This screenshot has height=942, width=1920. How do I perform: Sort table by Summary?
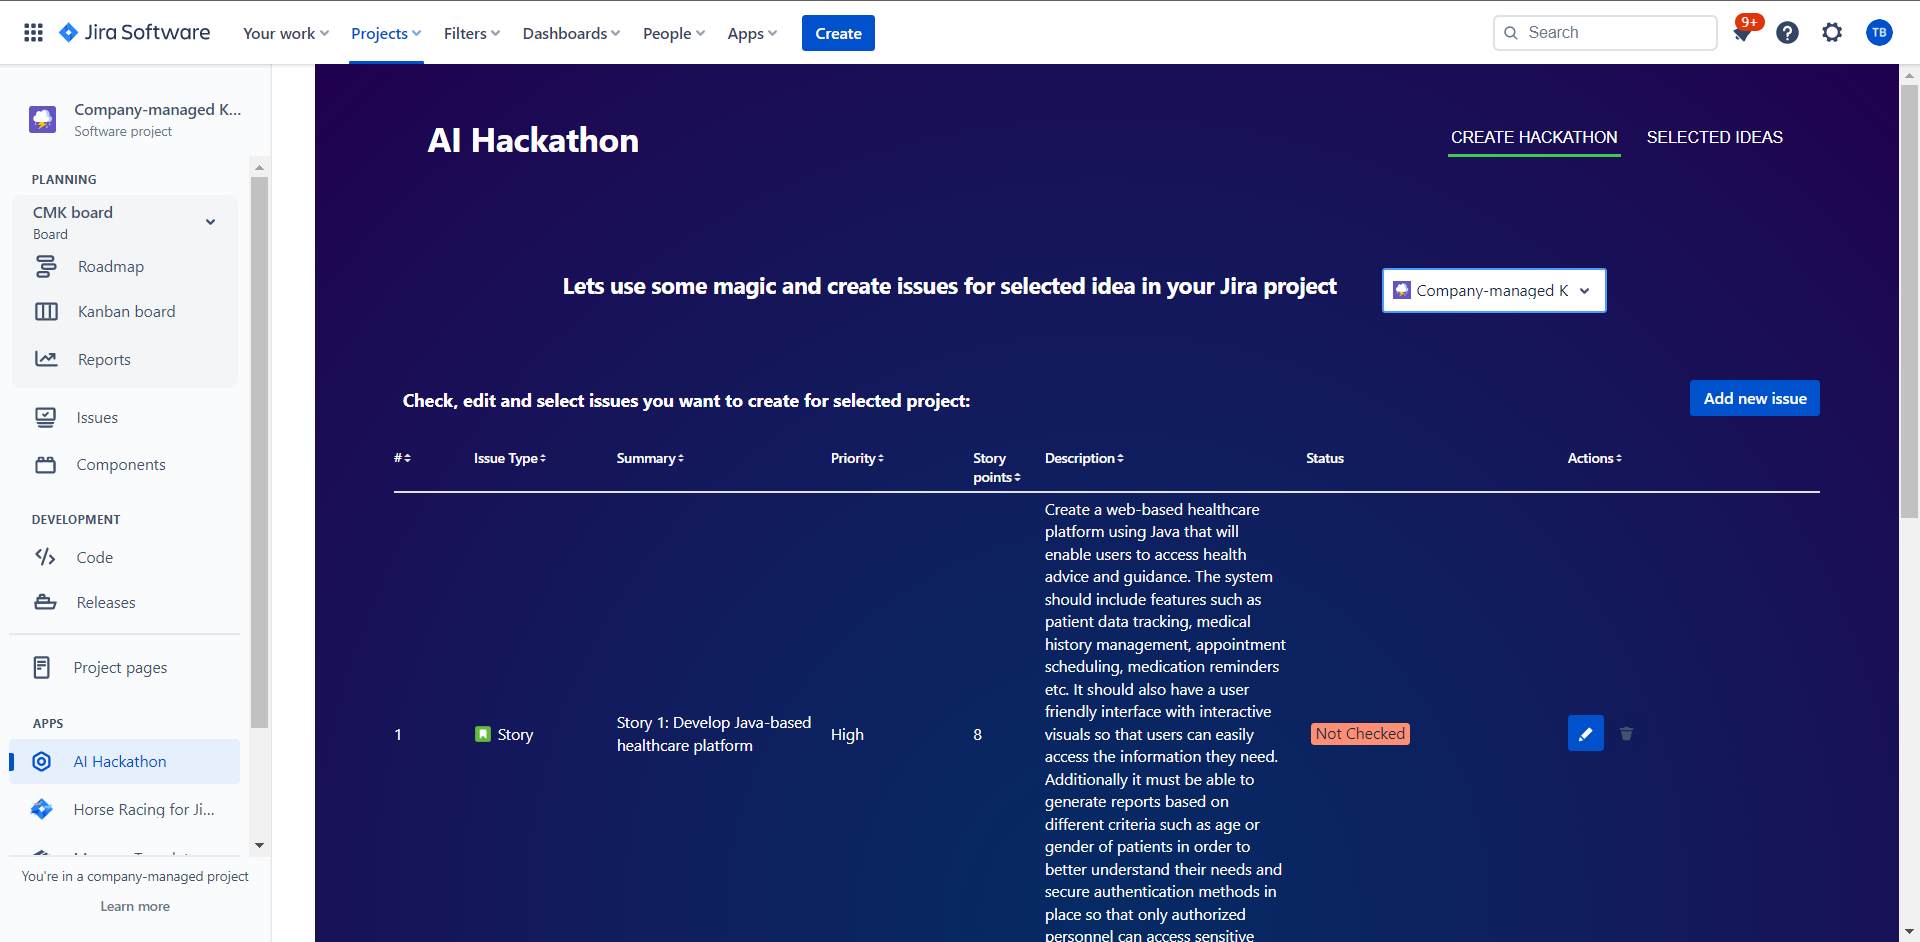tap(650, 458)
